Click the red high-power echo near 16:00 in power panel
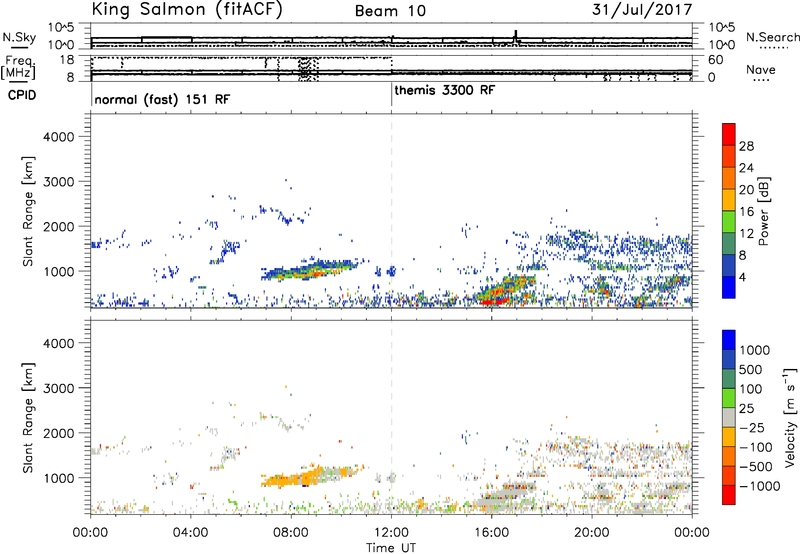Viewport: 800px width, 554px height. click(494, 301)
